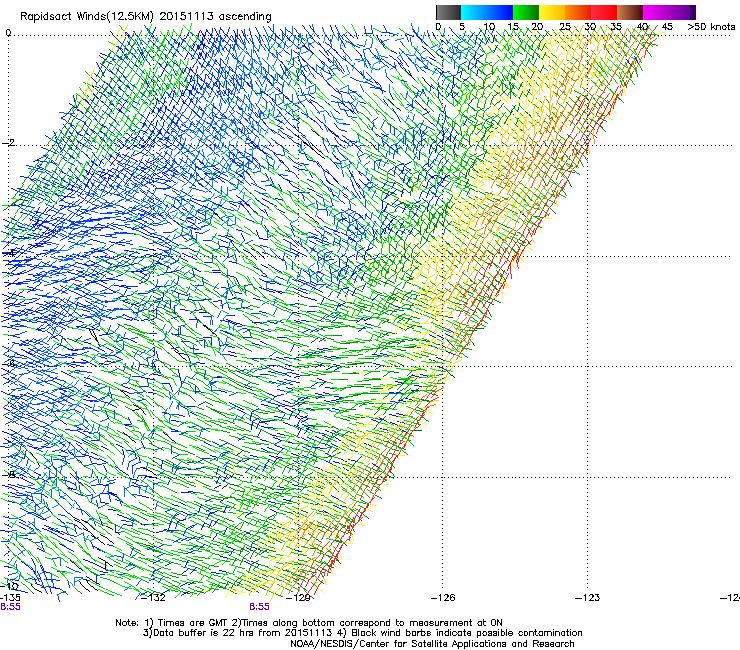The image size is (740, 650).
Task: Select the gray 0-5 knots color swatch
Action: [448, 12]
